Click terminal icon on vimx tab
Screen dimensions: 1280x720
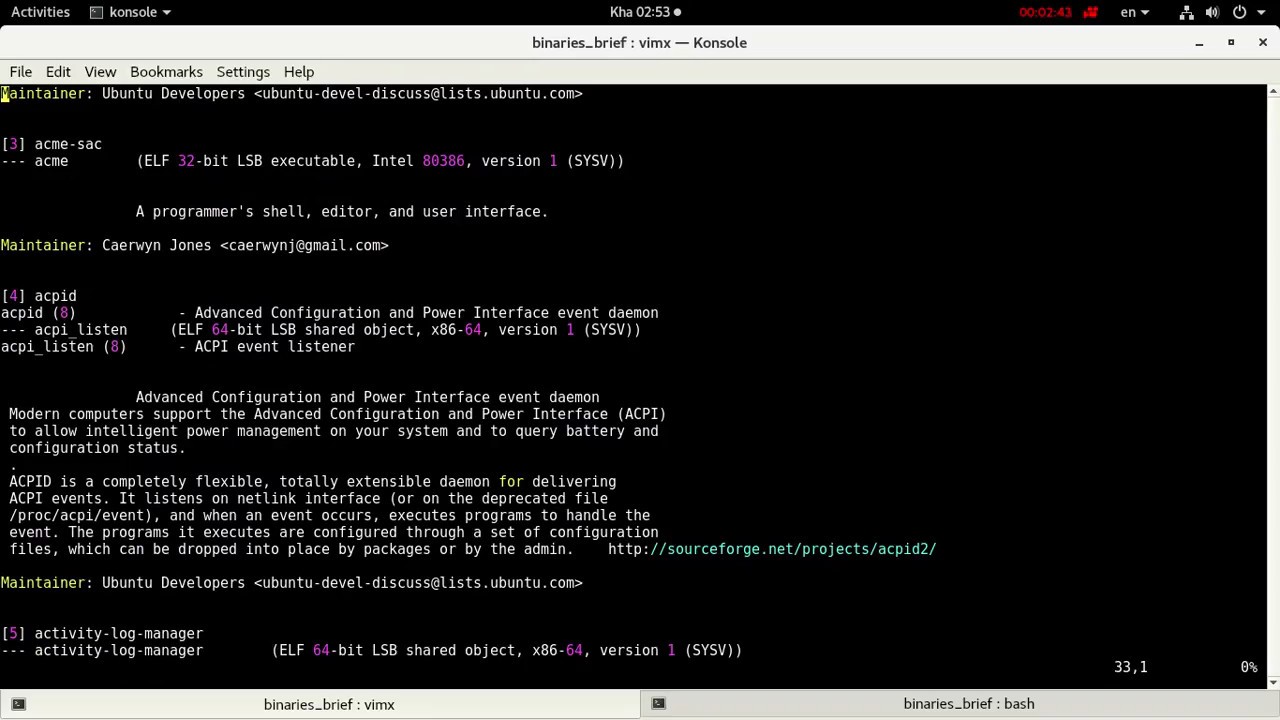pos(18,704)
